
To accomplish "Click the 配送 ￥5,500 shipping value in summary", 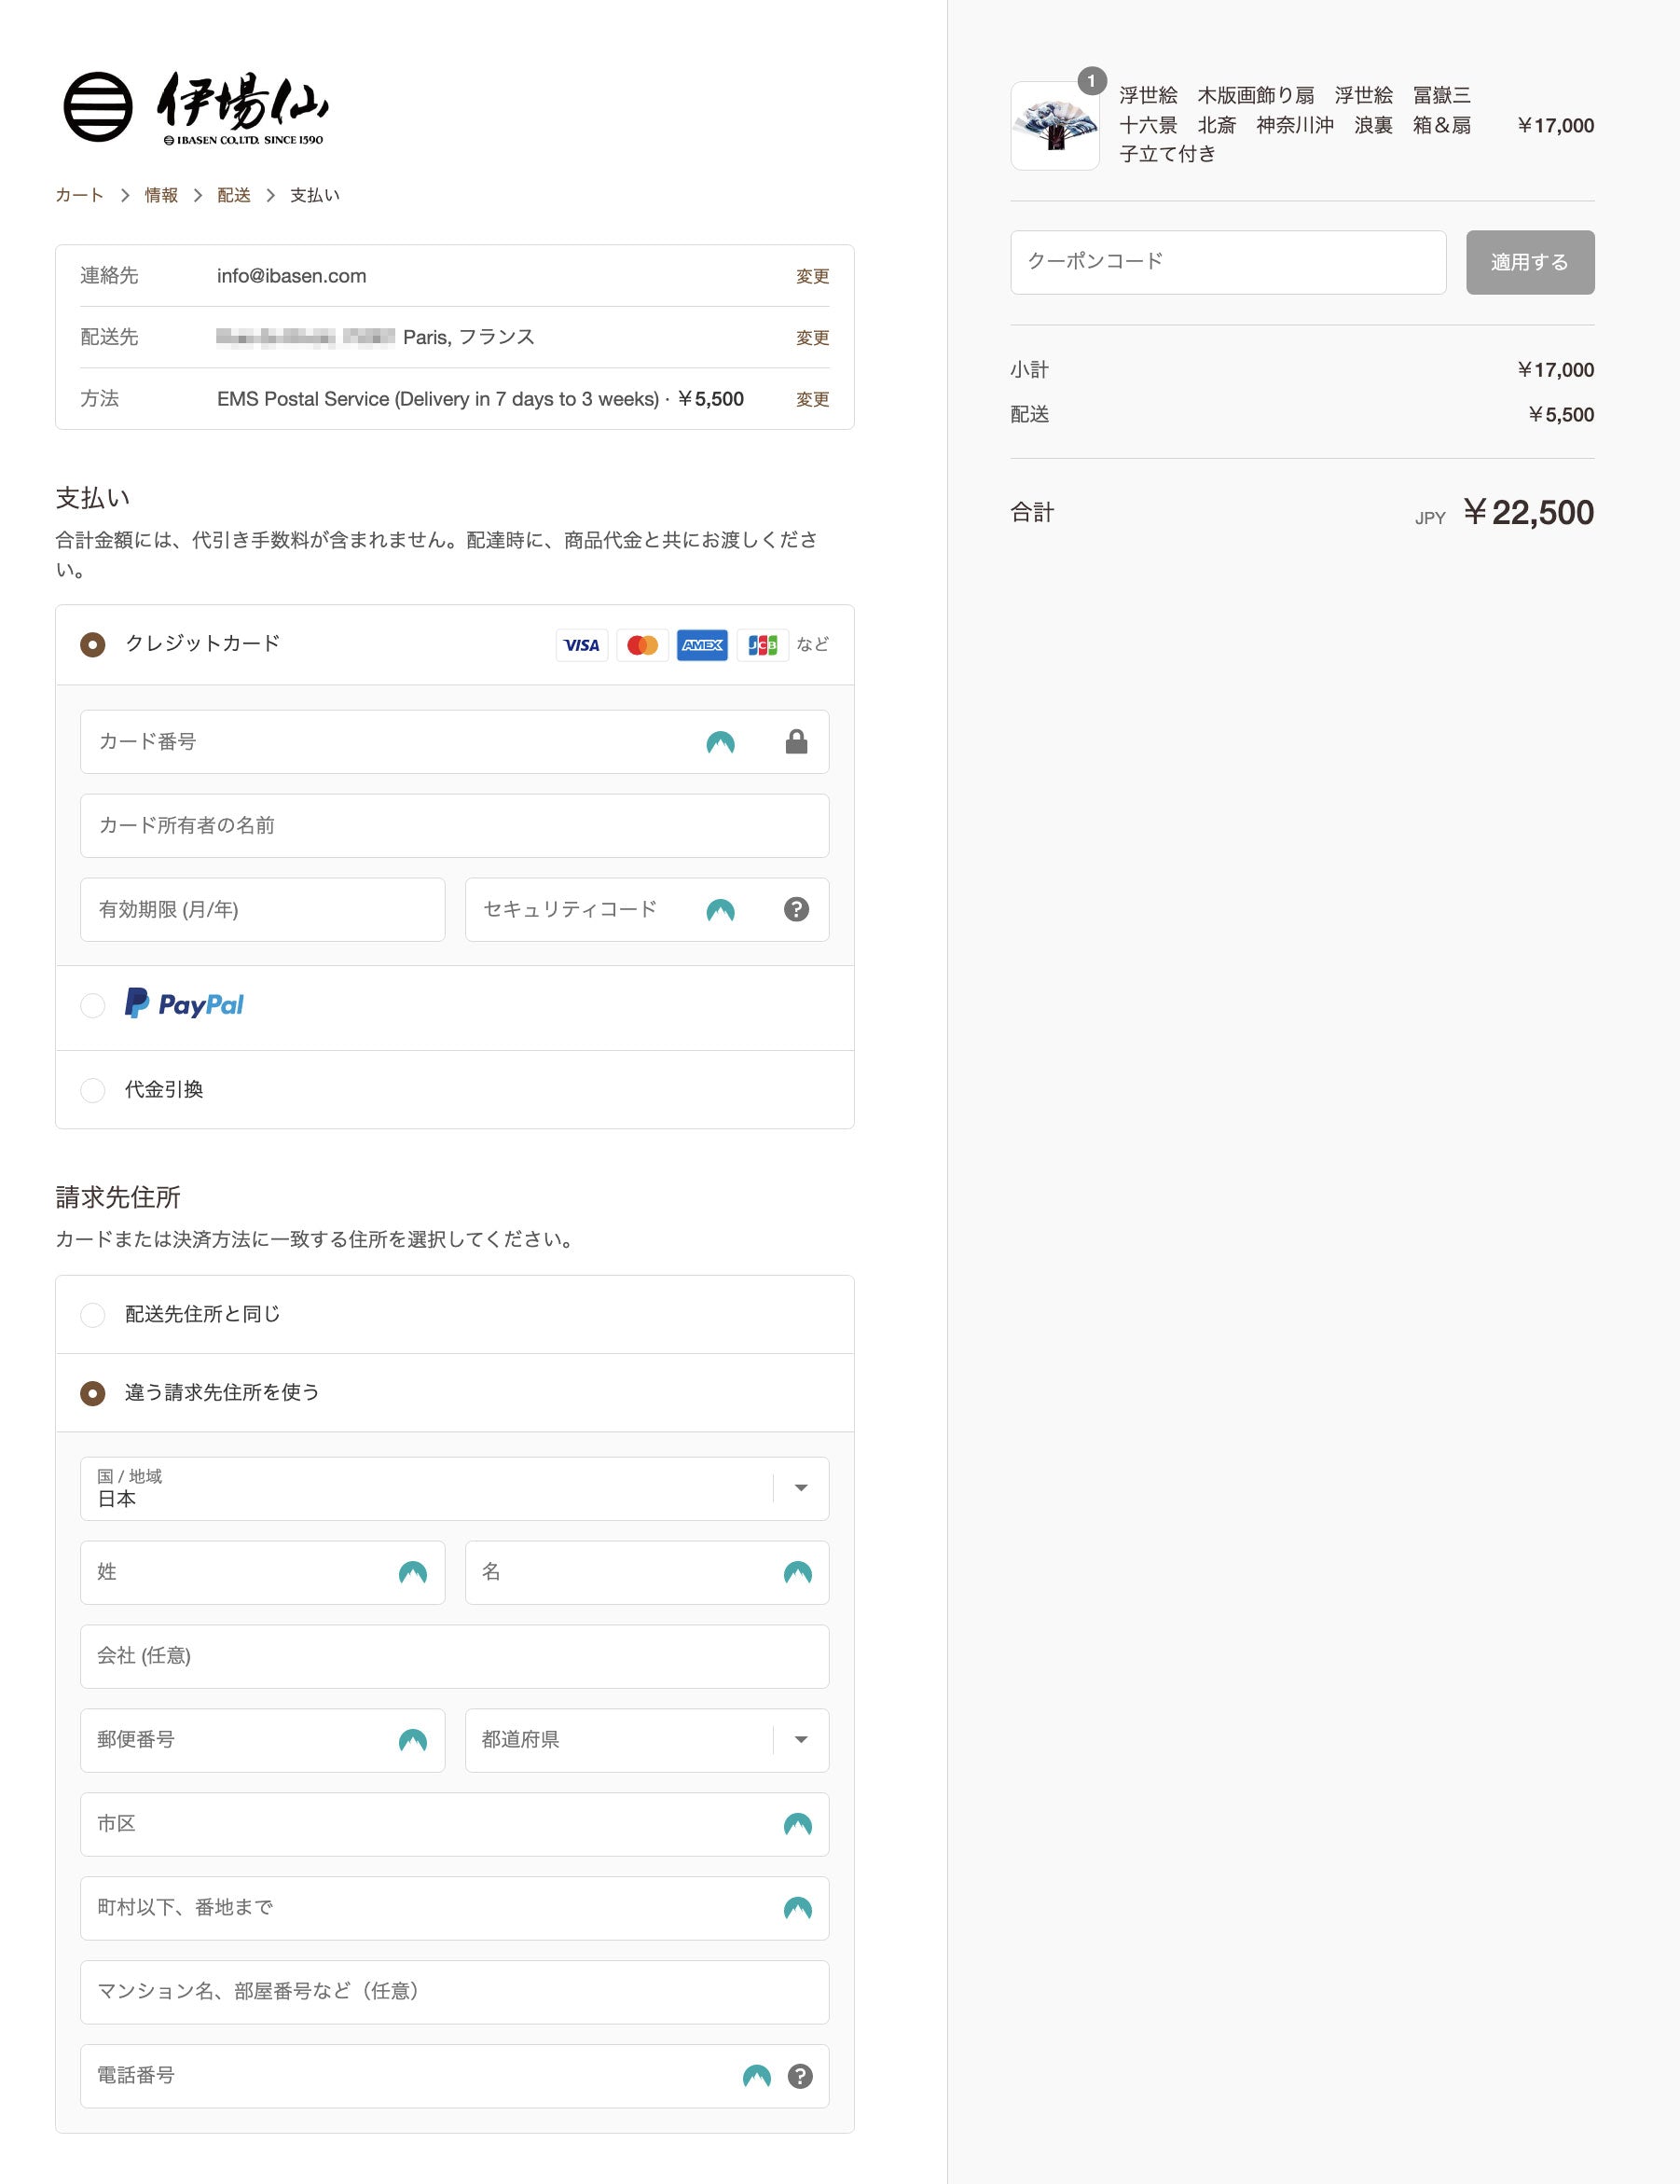I will coord(1560,415).
